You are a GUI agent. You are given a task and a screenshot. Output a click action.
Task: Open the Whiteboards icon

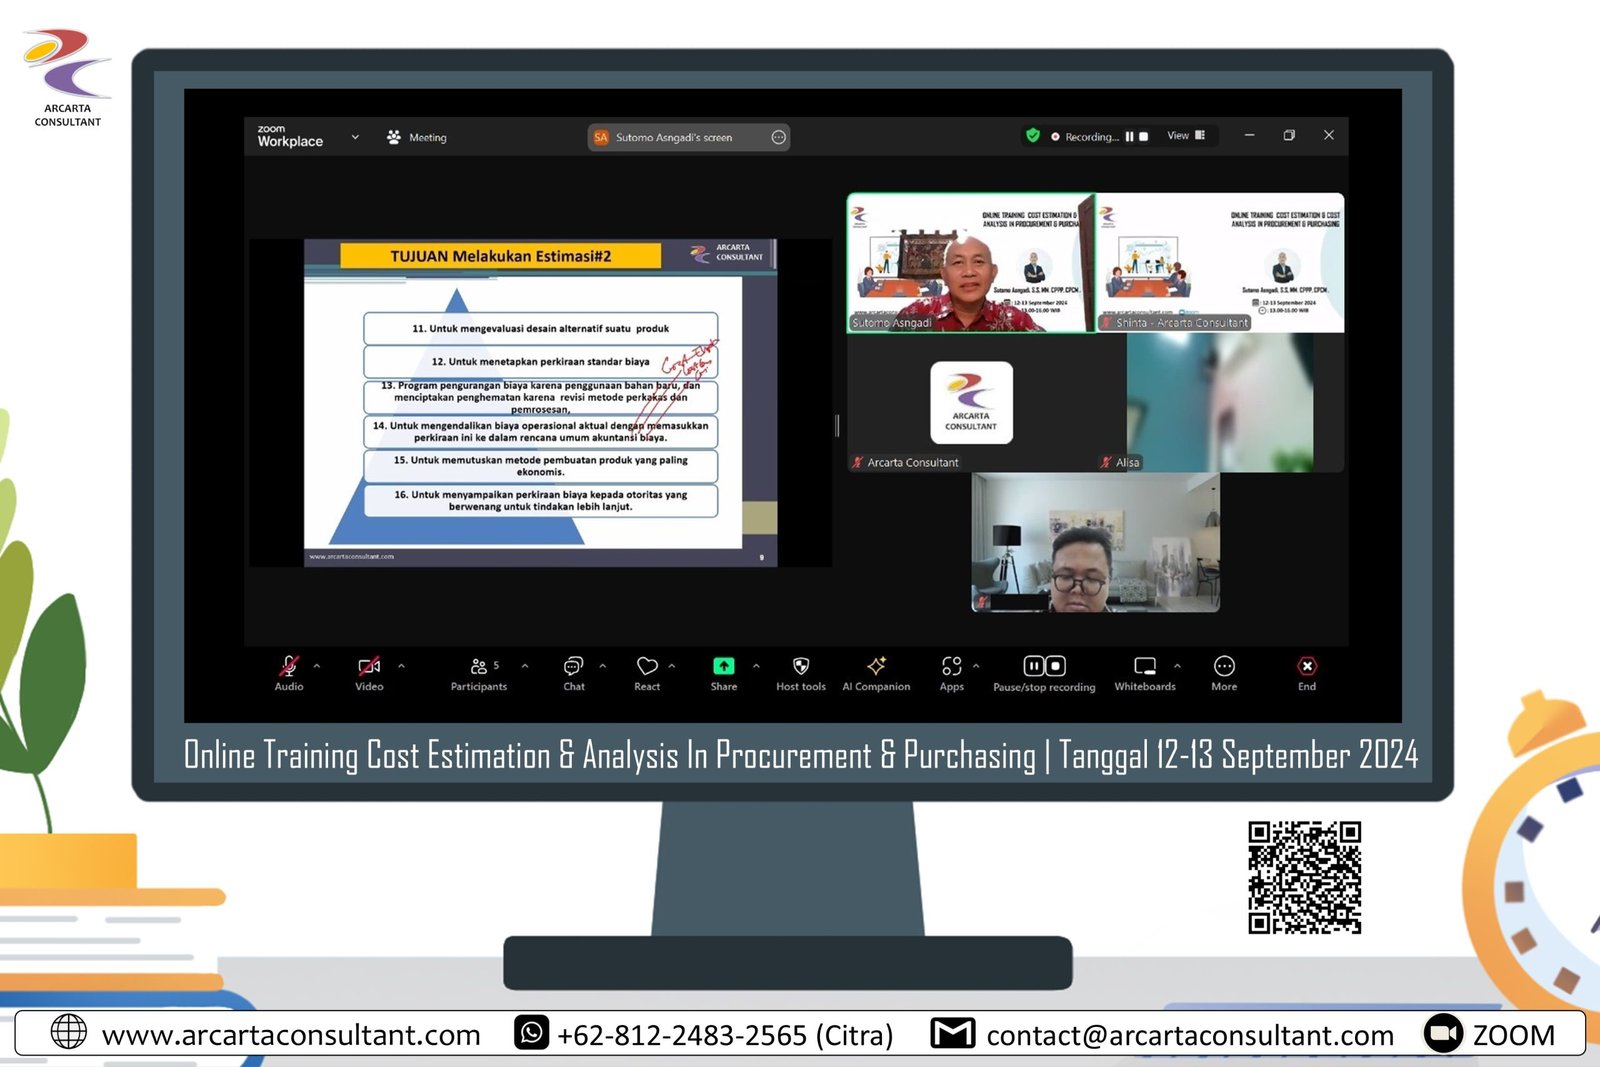tap(1144, 667)
